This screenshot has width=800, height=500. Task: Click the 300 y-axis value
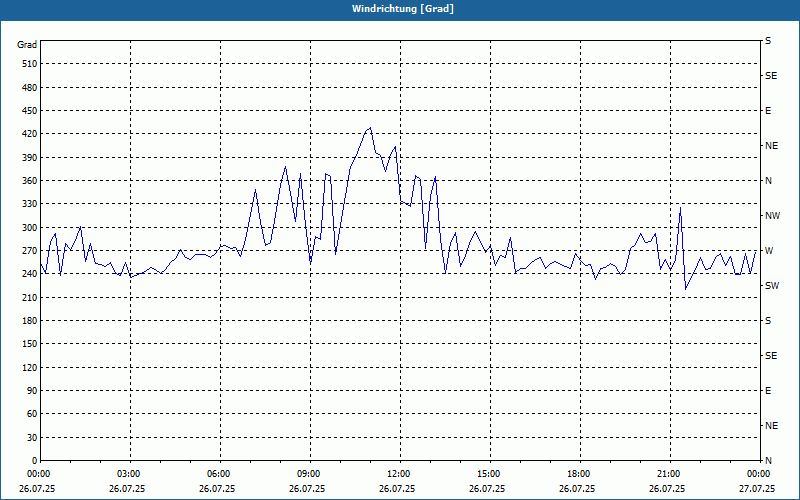point(30,227)
